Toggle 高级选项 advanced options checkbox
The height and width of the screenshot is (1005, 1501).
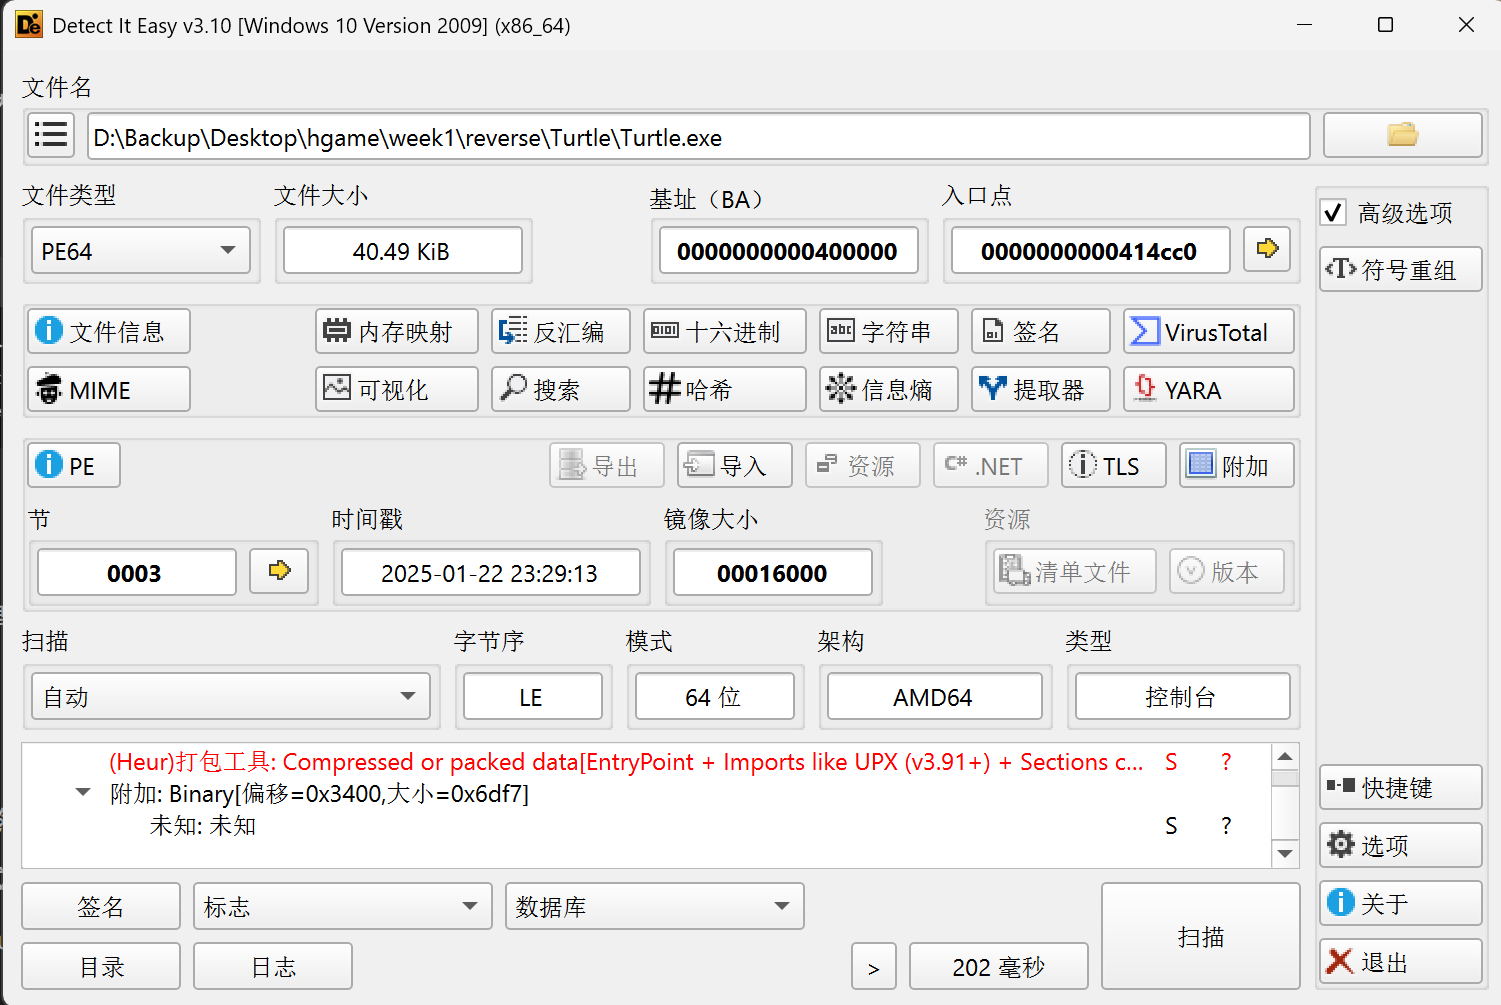(1333, 212)
